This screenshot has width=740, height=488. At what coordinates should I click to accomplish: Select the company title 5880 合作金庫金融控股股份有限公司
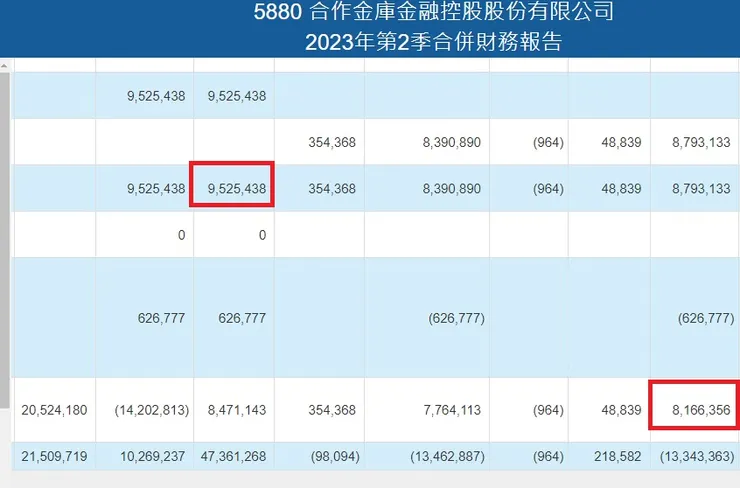(433, 12)
